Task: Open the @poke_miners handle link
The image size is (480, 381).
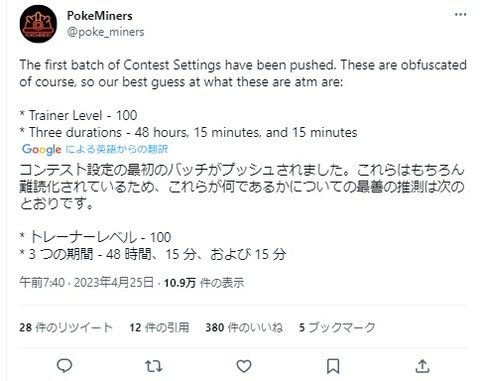Action: (x=106, y=32)
